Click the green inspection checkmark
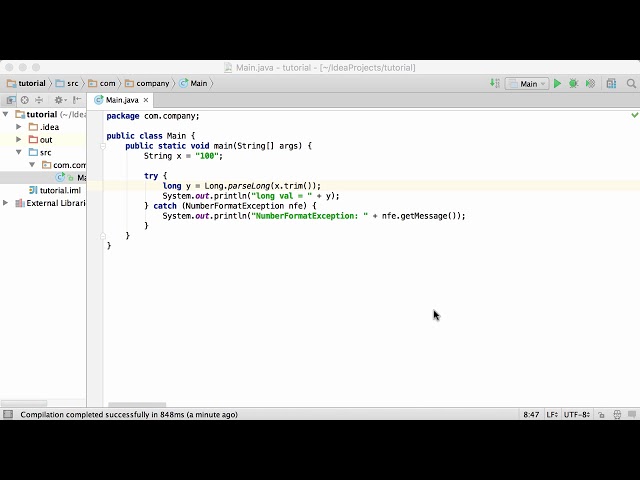640x480 pixels. coord(635,116)
